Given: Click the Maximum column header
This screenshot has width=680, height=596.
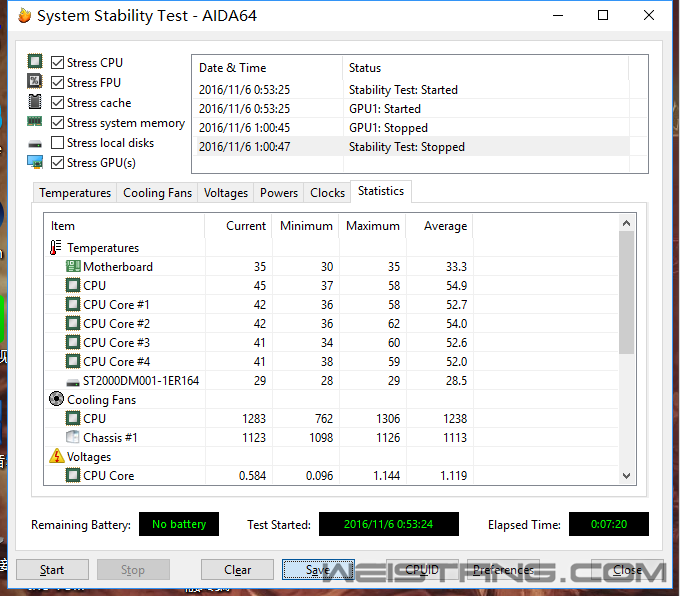Looking at the screenshot, I should [x=372, y=226].
